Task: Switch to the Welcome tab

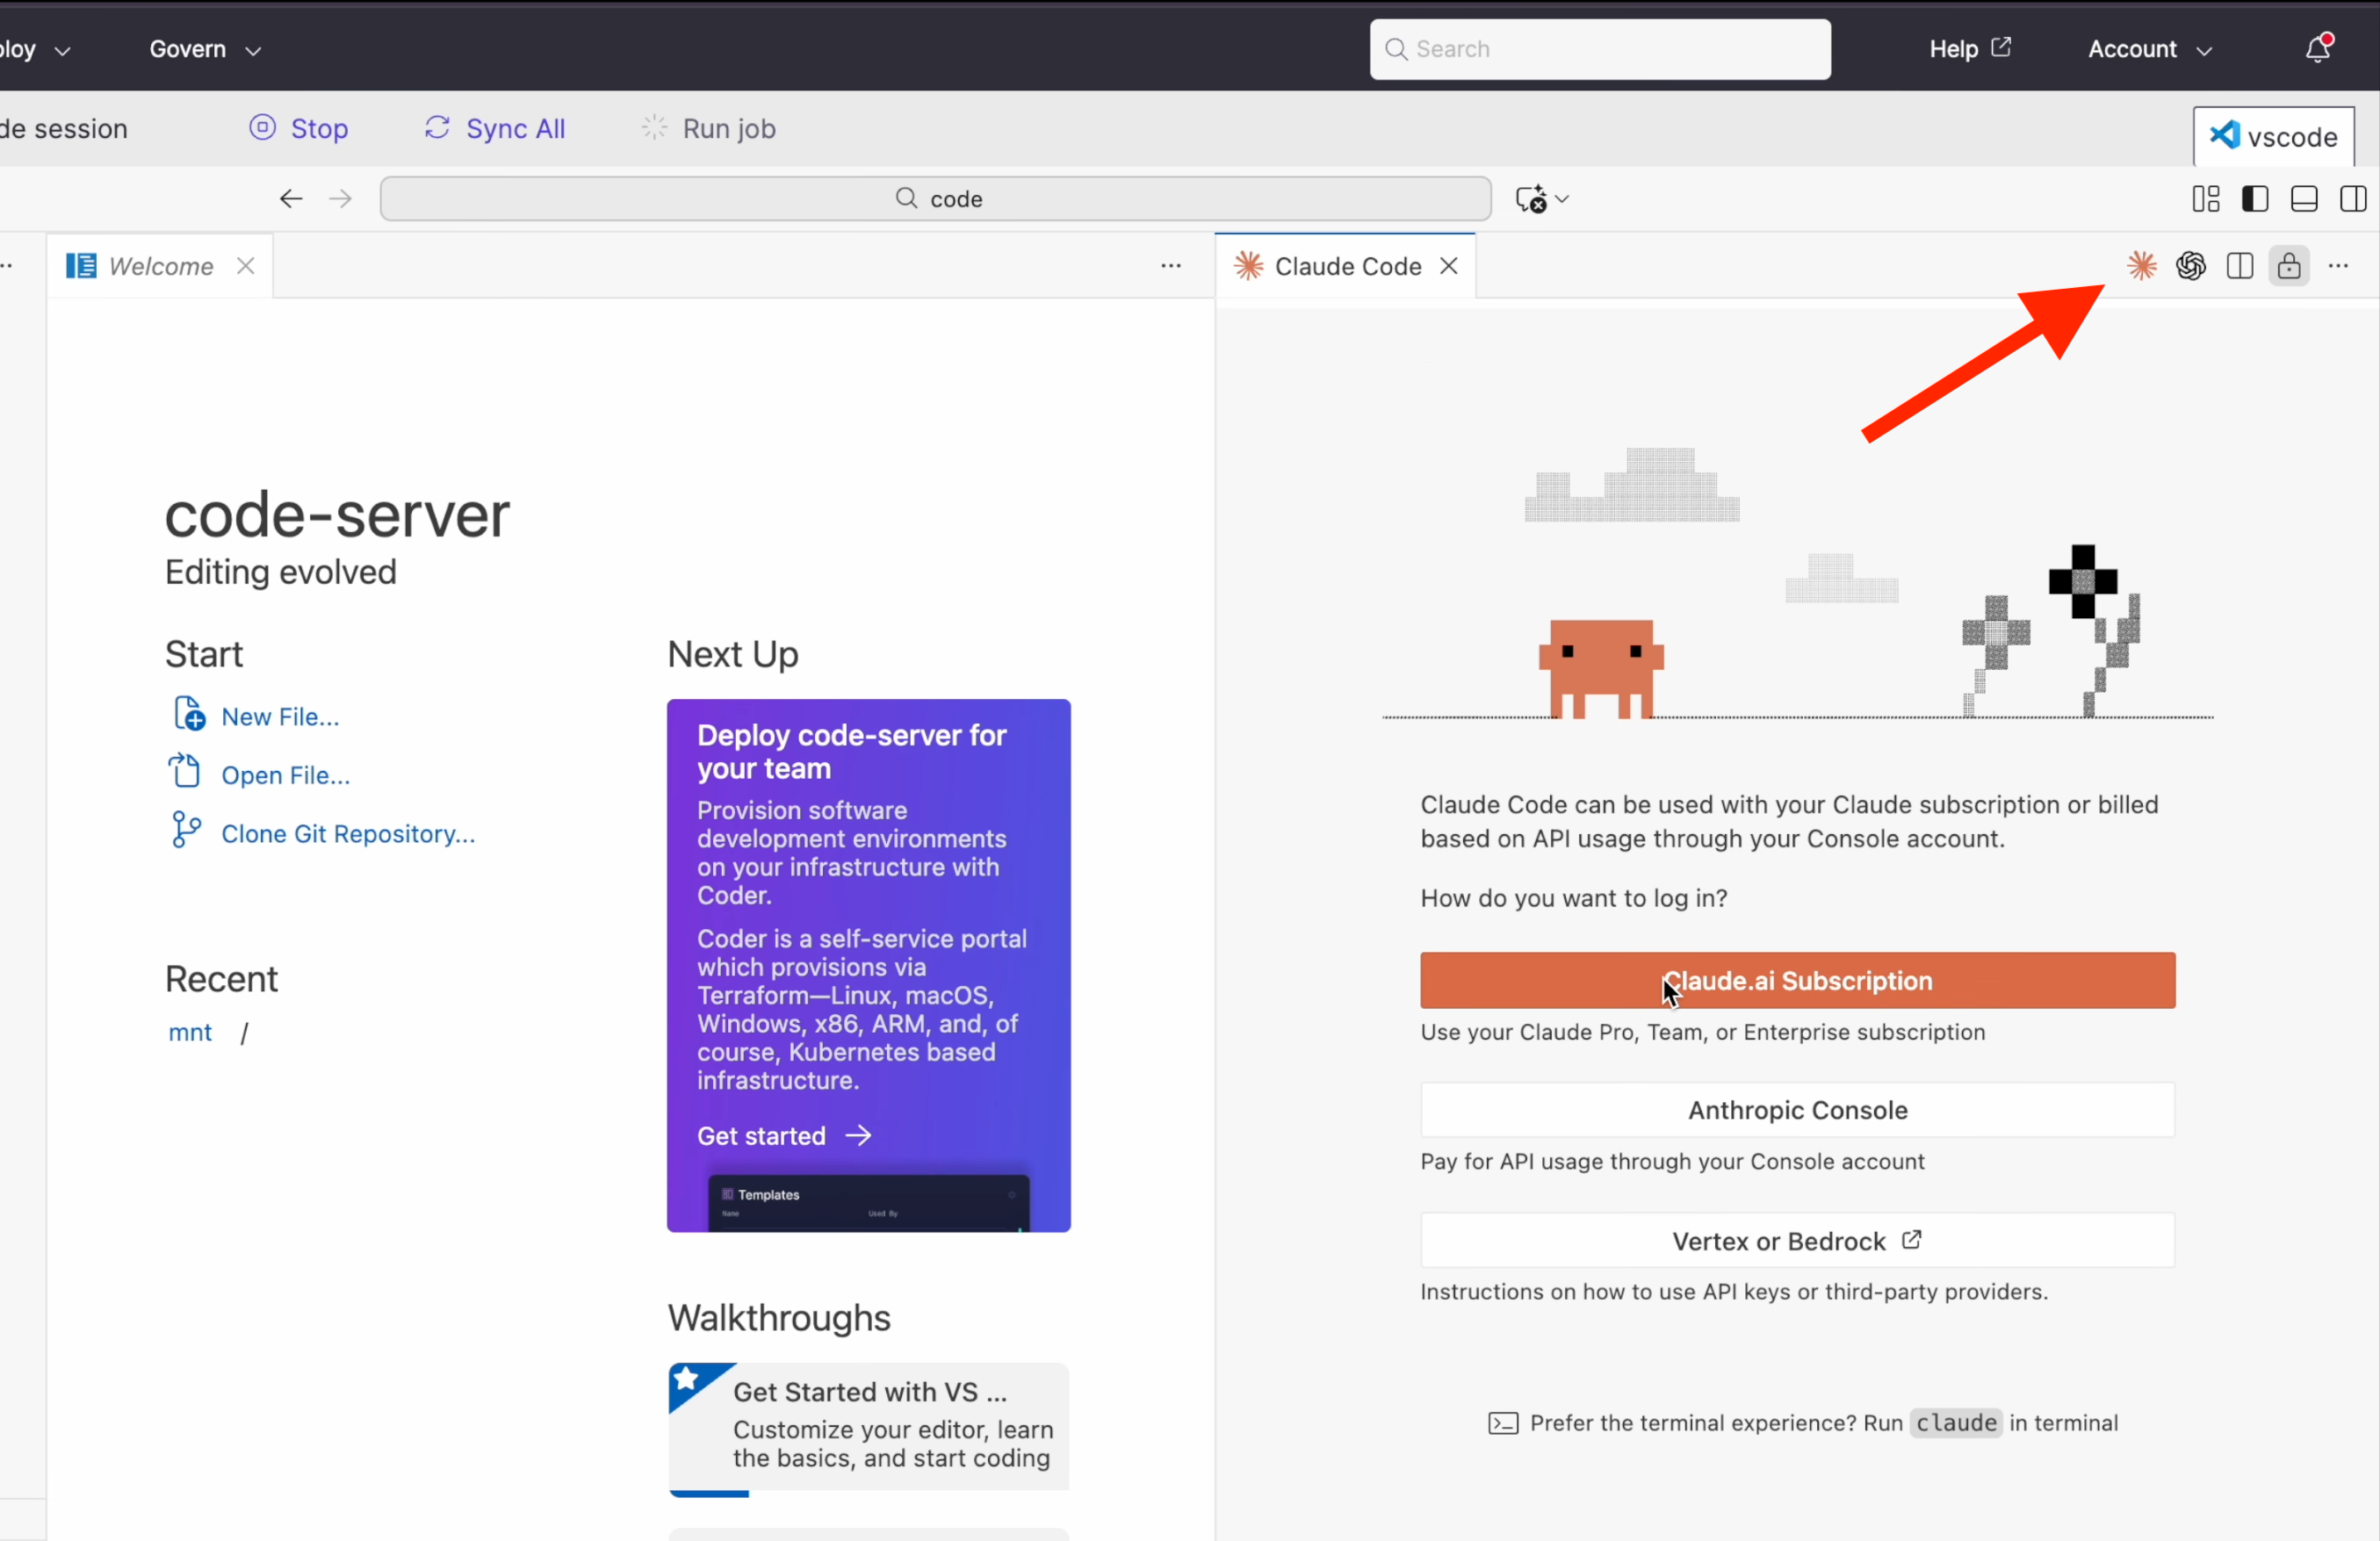Action: tap(160, 266)
